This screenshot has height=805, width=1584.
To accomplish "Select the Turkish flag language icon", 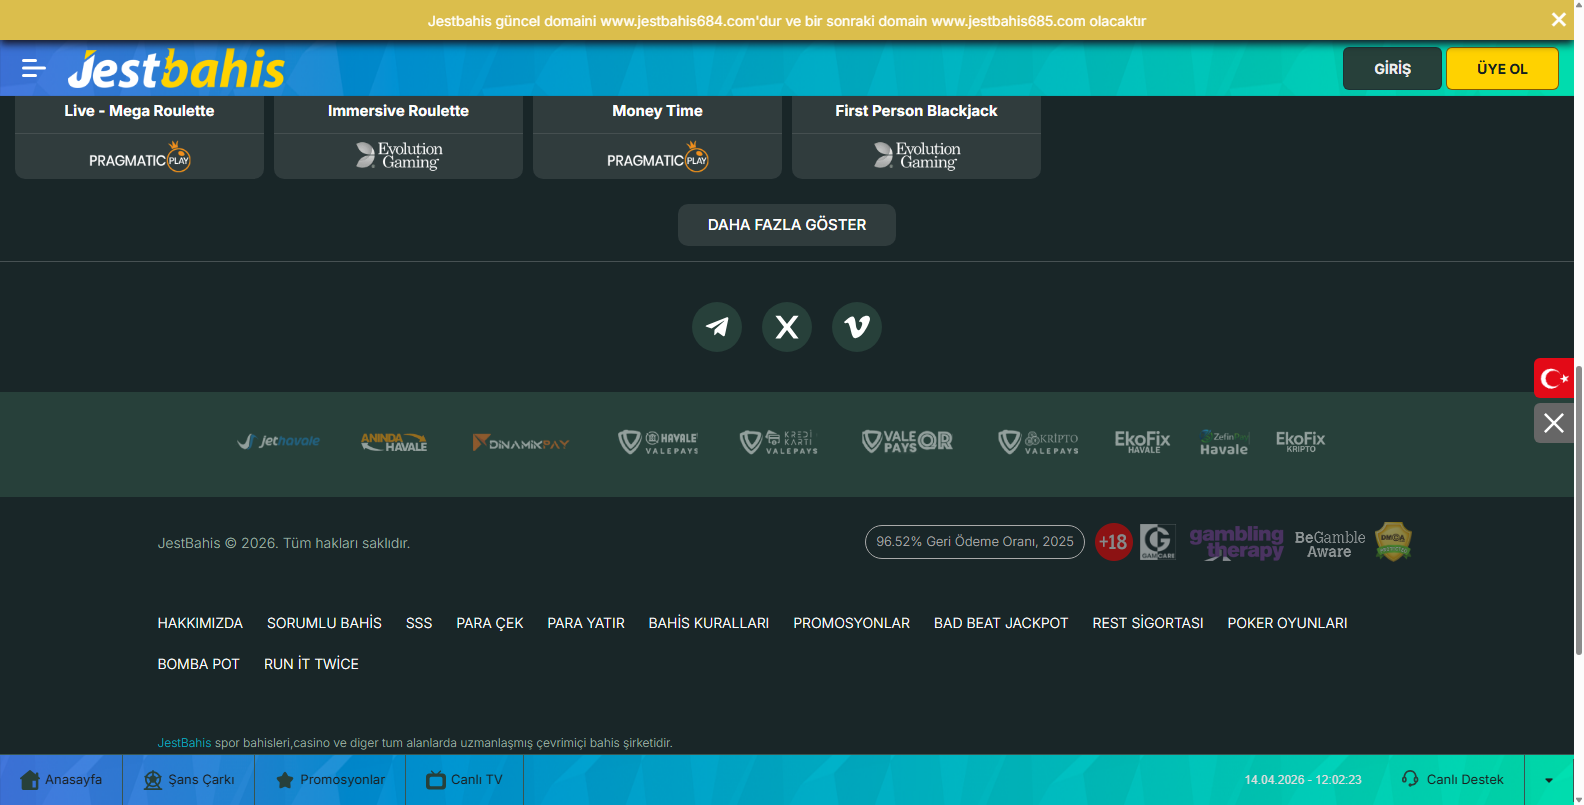I will click(1554, 378).
